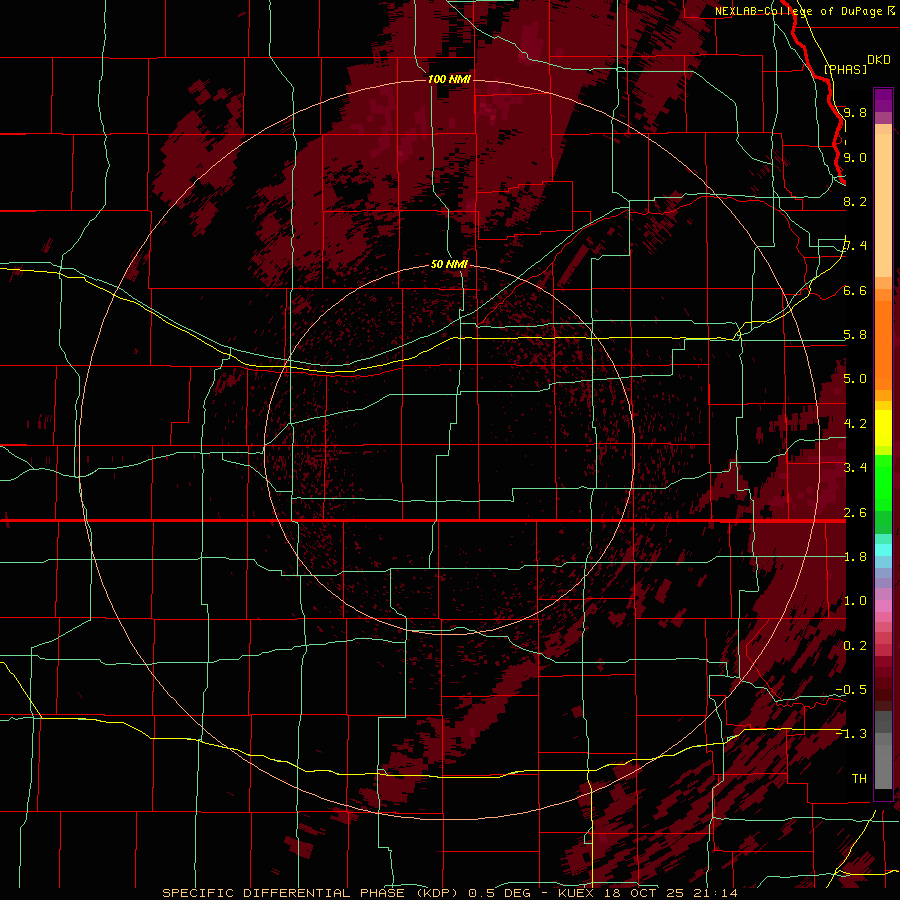
Task: Pick the cyan segment of color bar
Action: click(x=883, y=550)
